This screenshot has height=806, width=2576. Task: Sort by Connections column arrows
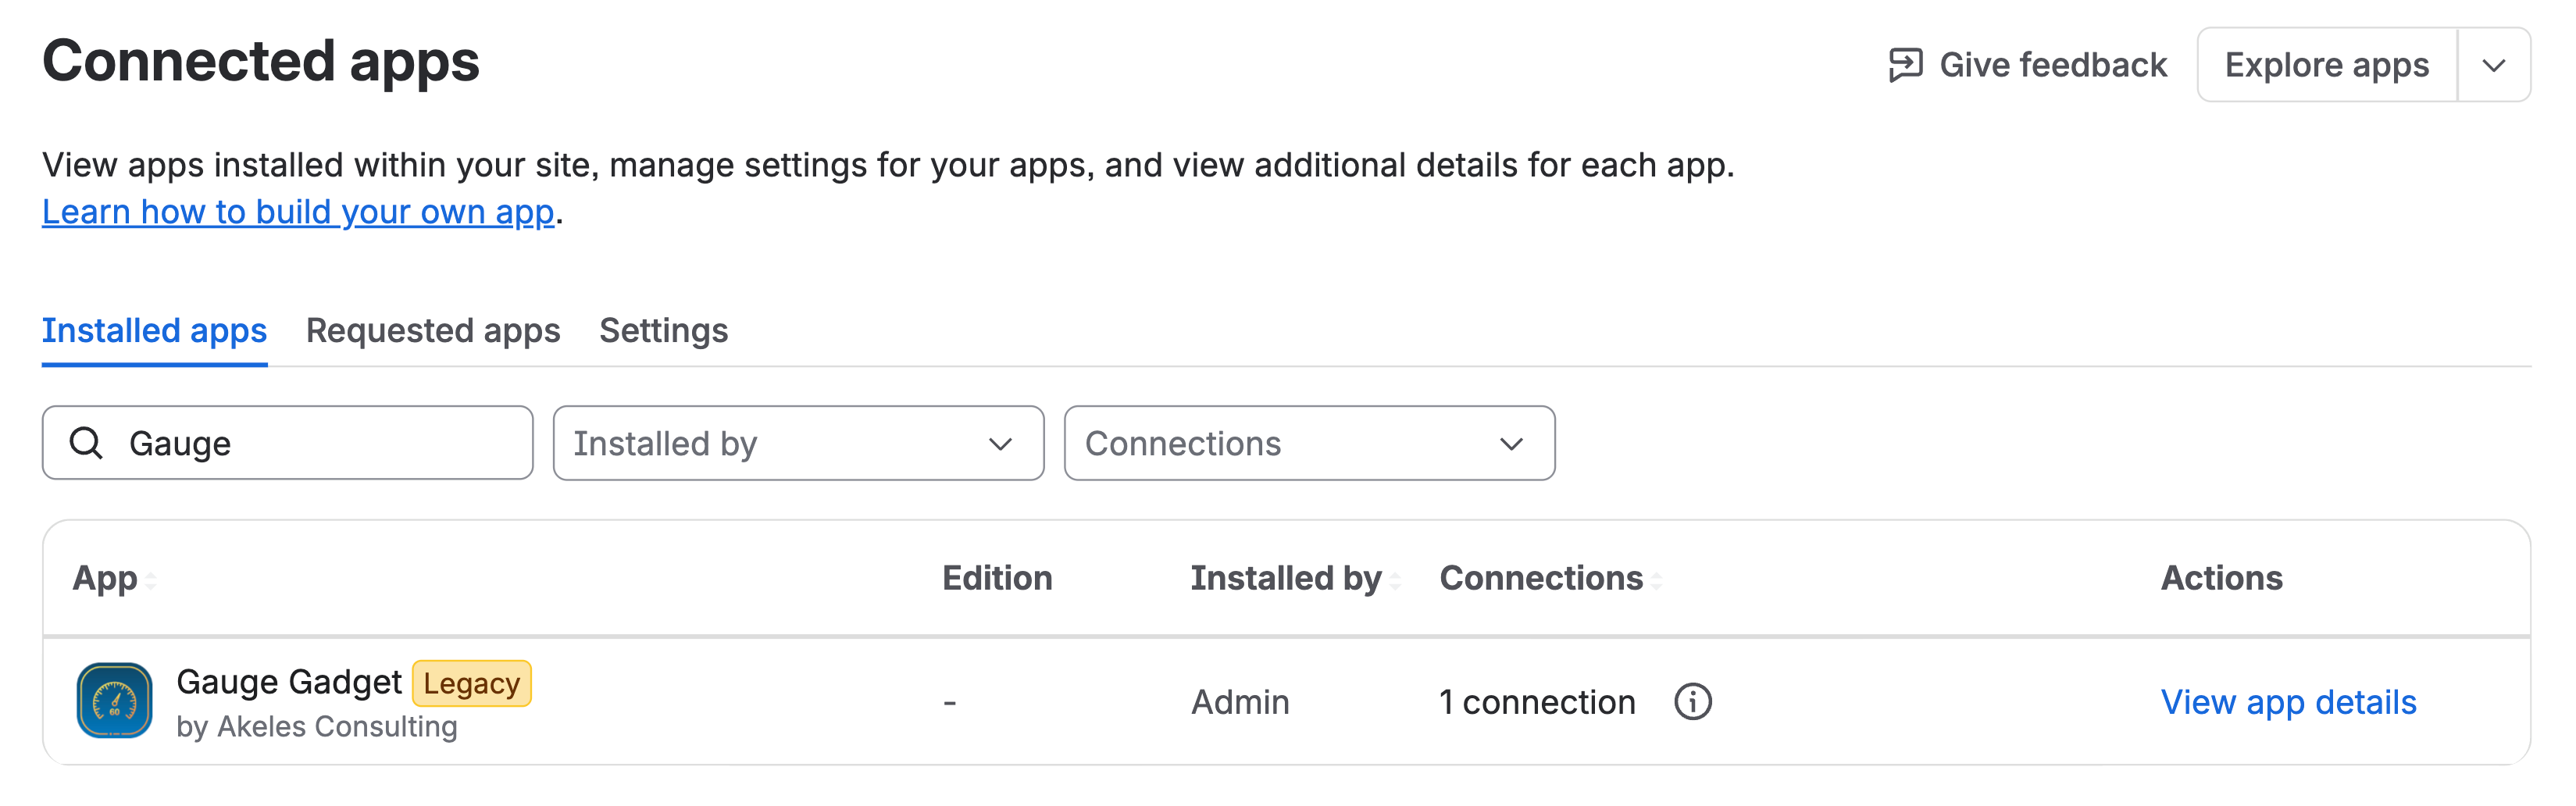tap(1656, 580)
